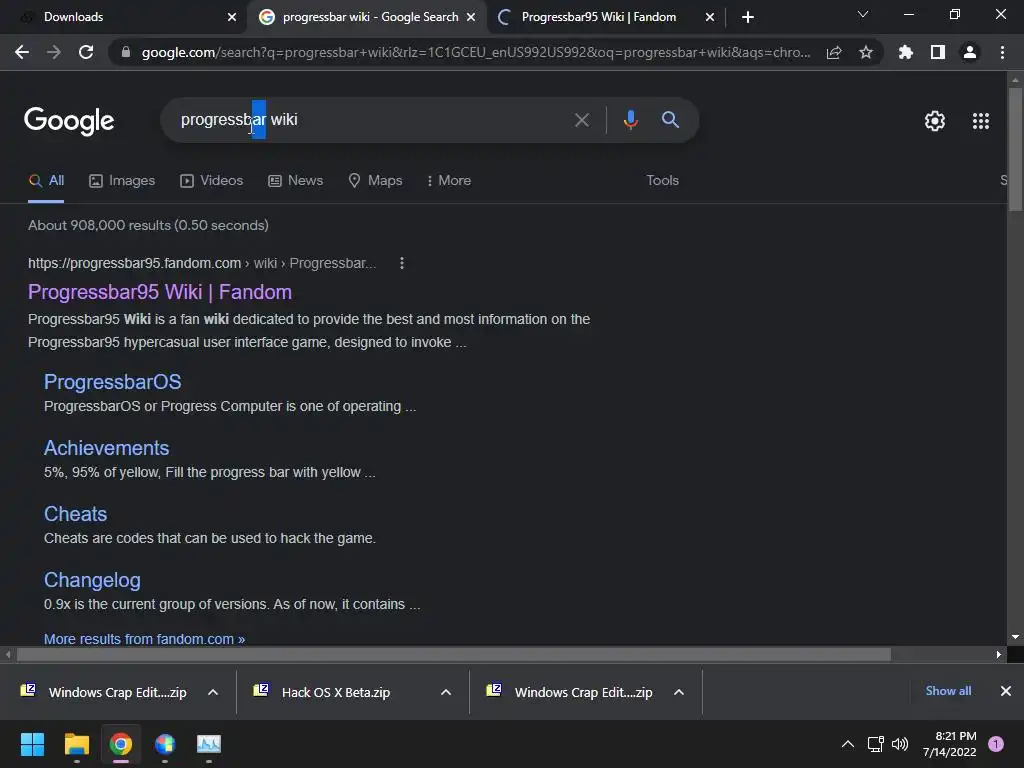Switch to Maps results
The height and width of the screenshot is (768, 1024).
point(375,181)
